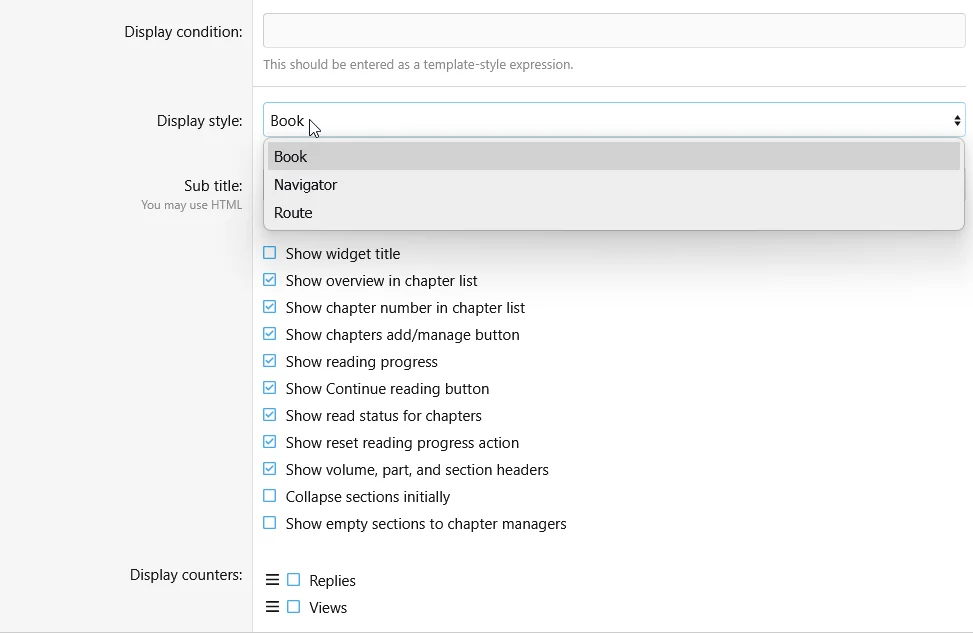Image resolution: width=973 pixels, height=633 pixels.
Task: Open the Display style dropdown
Action: (614, 120)
